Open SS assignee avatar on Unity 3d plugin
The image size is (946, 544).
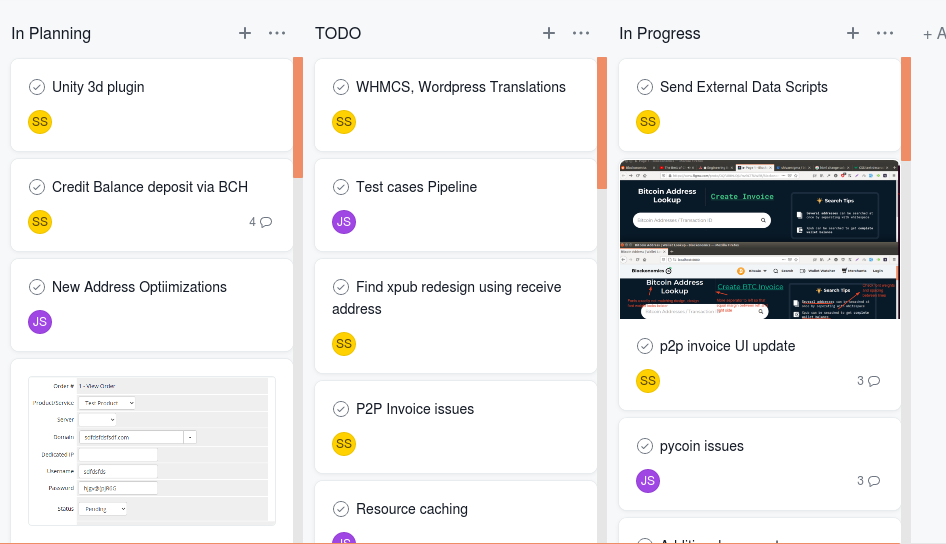(x=39, y=122)
